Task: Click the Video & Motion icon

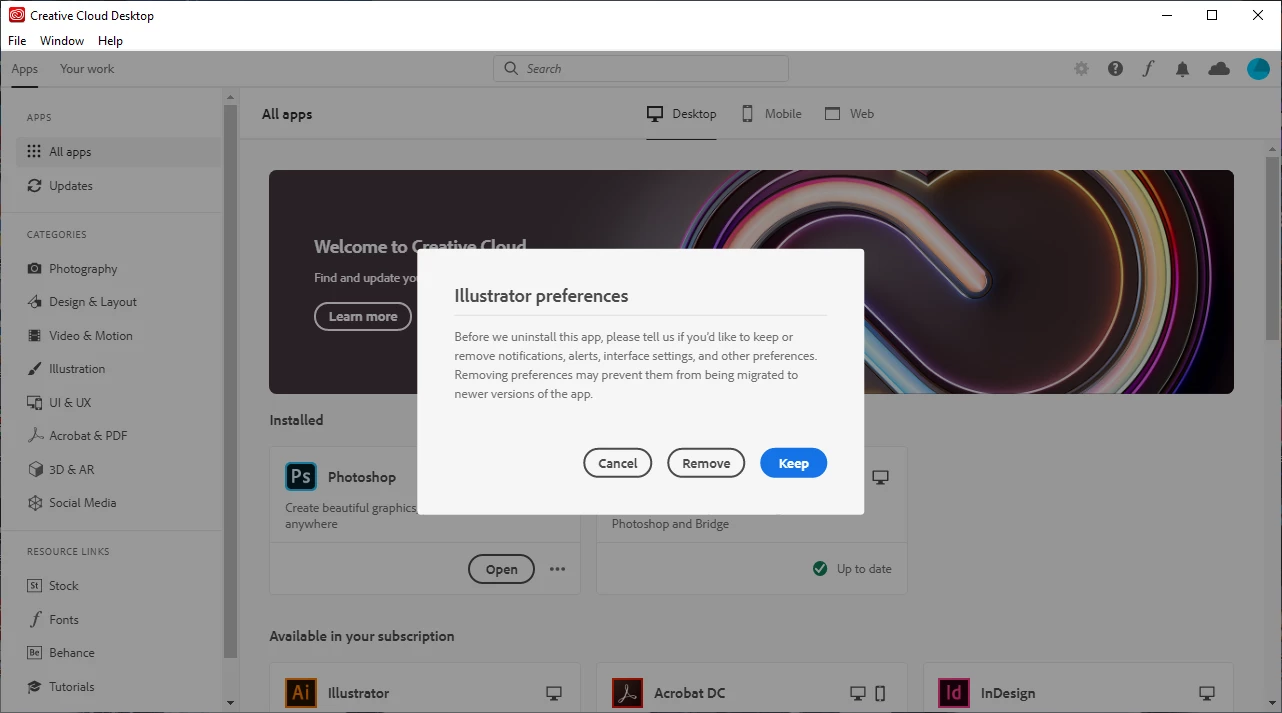Action: pos(35,336)
